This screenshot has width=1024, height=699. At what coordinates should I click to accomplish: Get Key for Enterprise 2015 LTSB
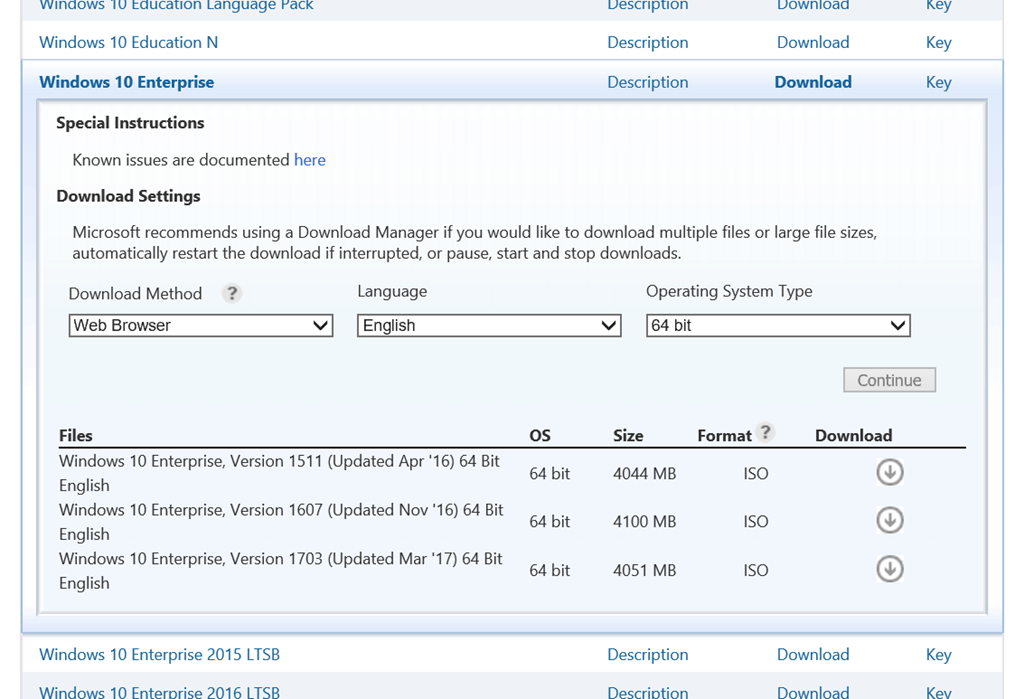(x=938, y=655)
